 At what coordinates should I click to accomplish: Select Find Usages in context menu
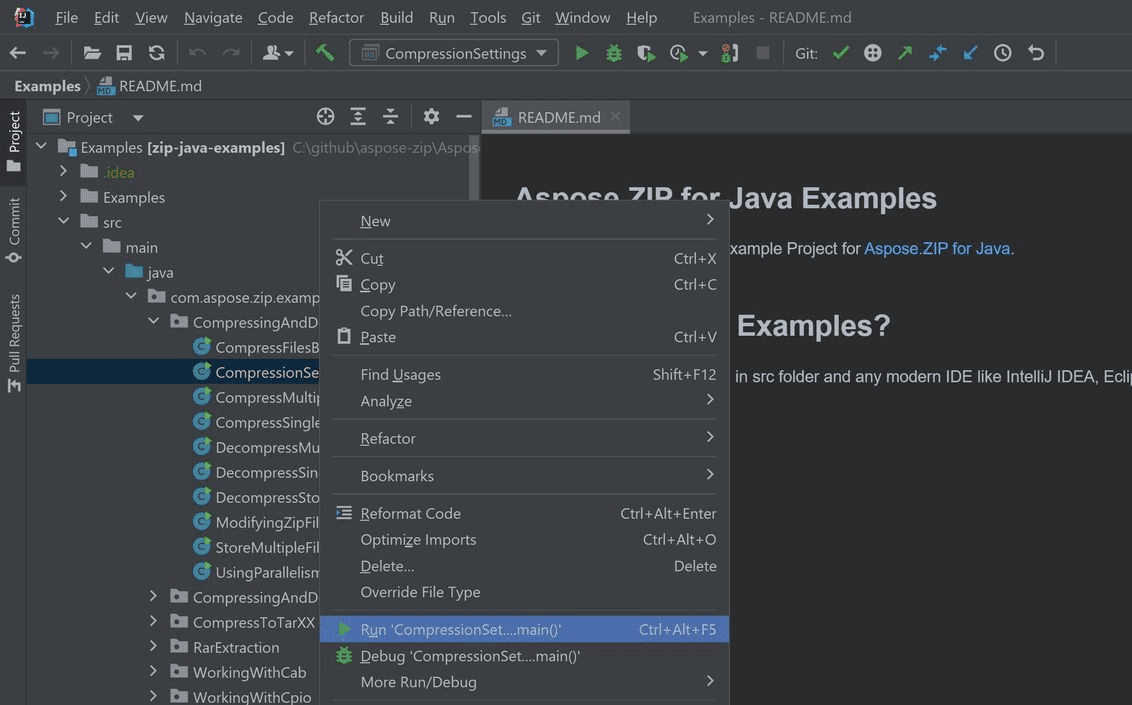(524, 375)
